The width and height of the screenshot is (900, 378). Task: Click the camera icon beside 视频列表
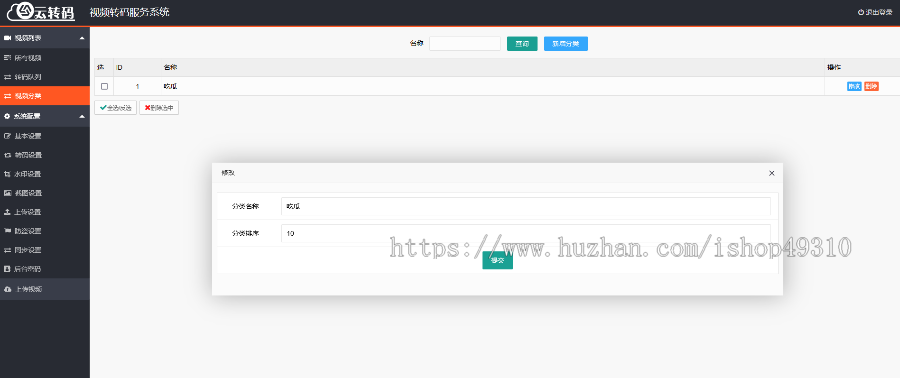point(7,38)
